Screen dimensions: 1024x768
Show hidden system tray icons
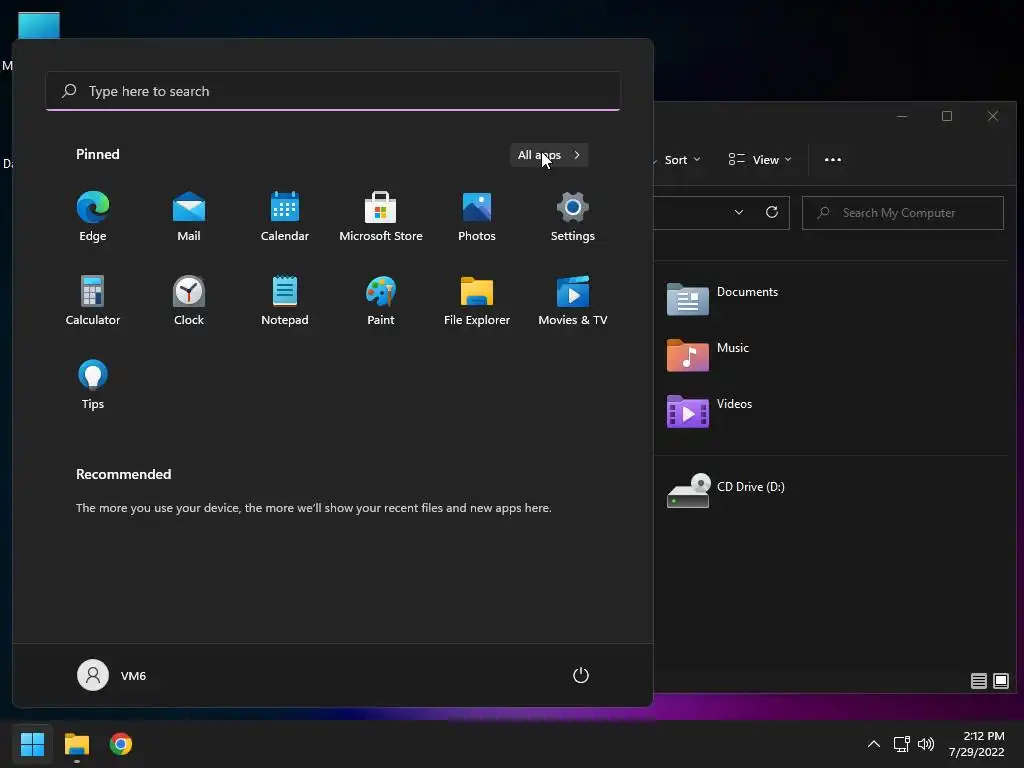pos(873,744)
